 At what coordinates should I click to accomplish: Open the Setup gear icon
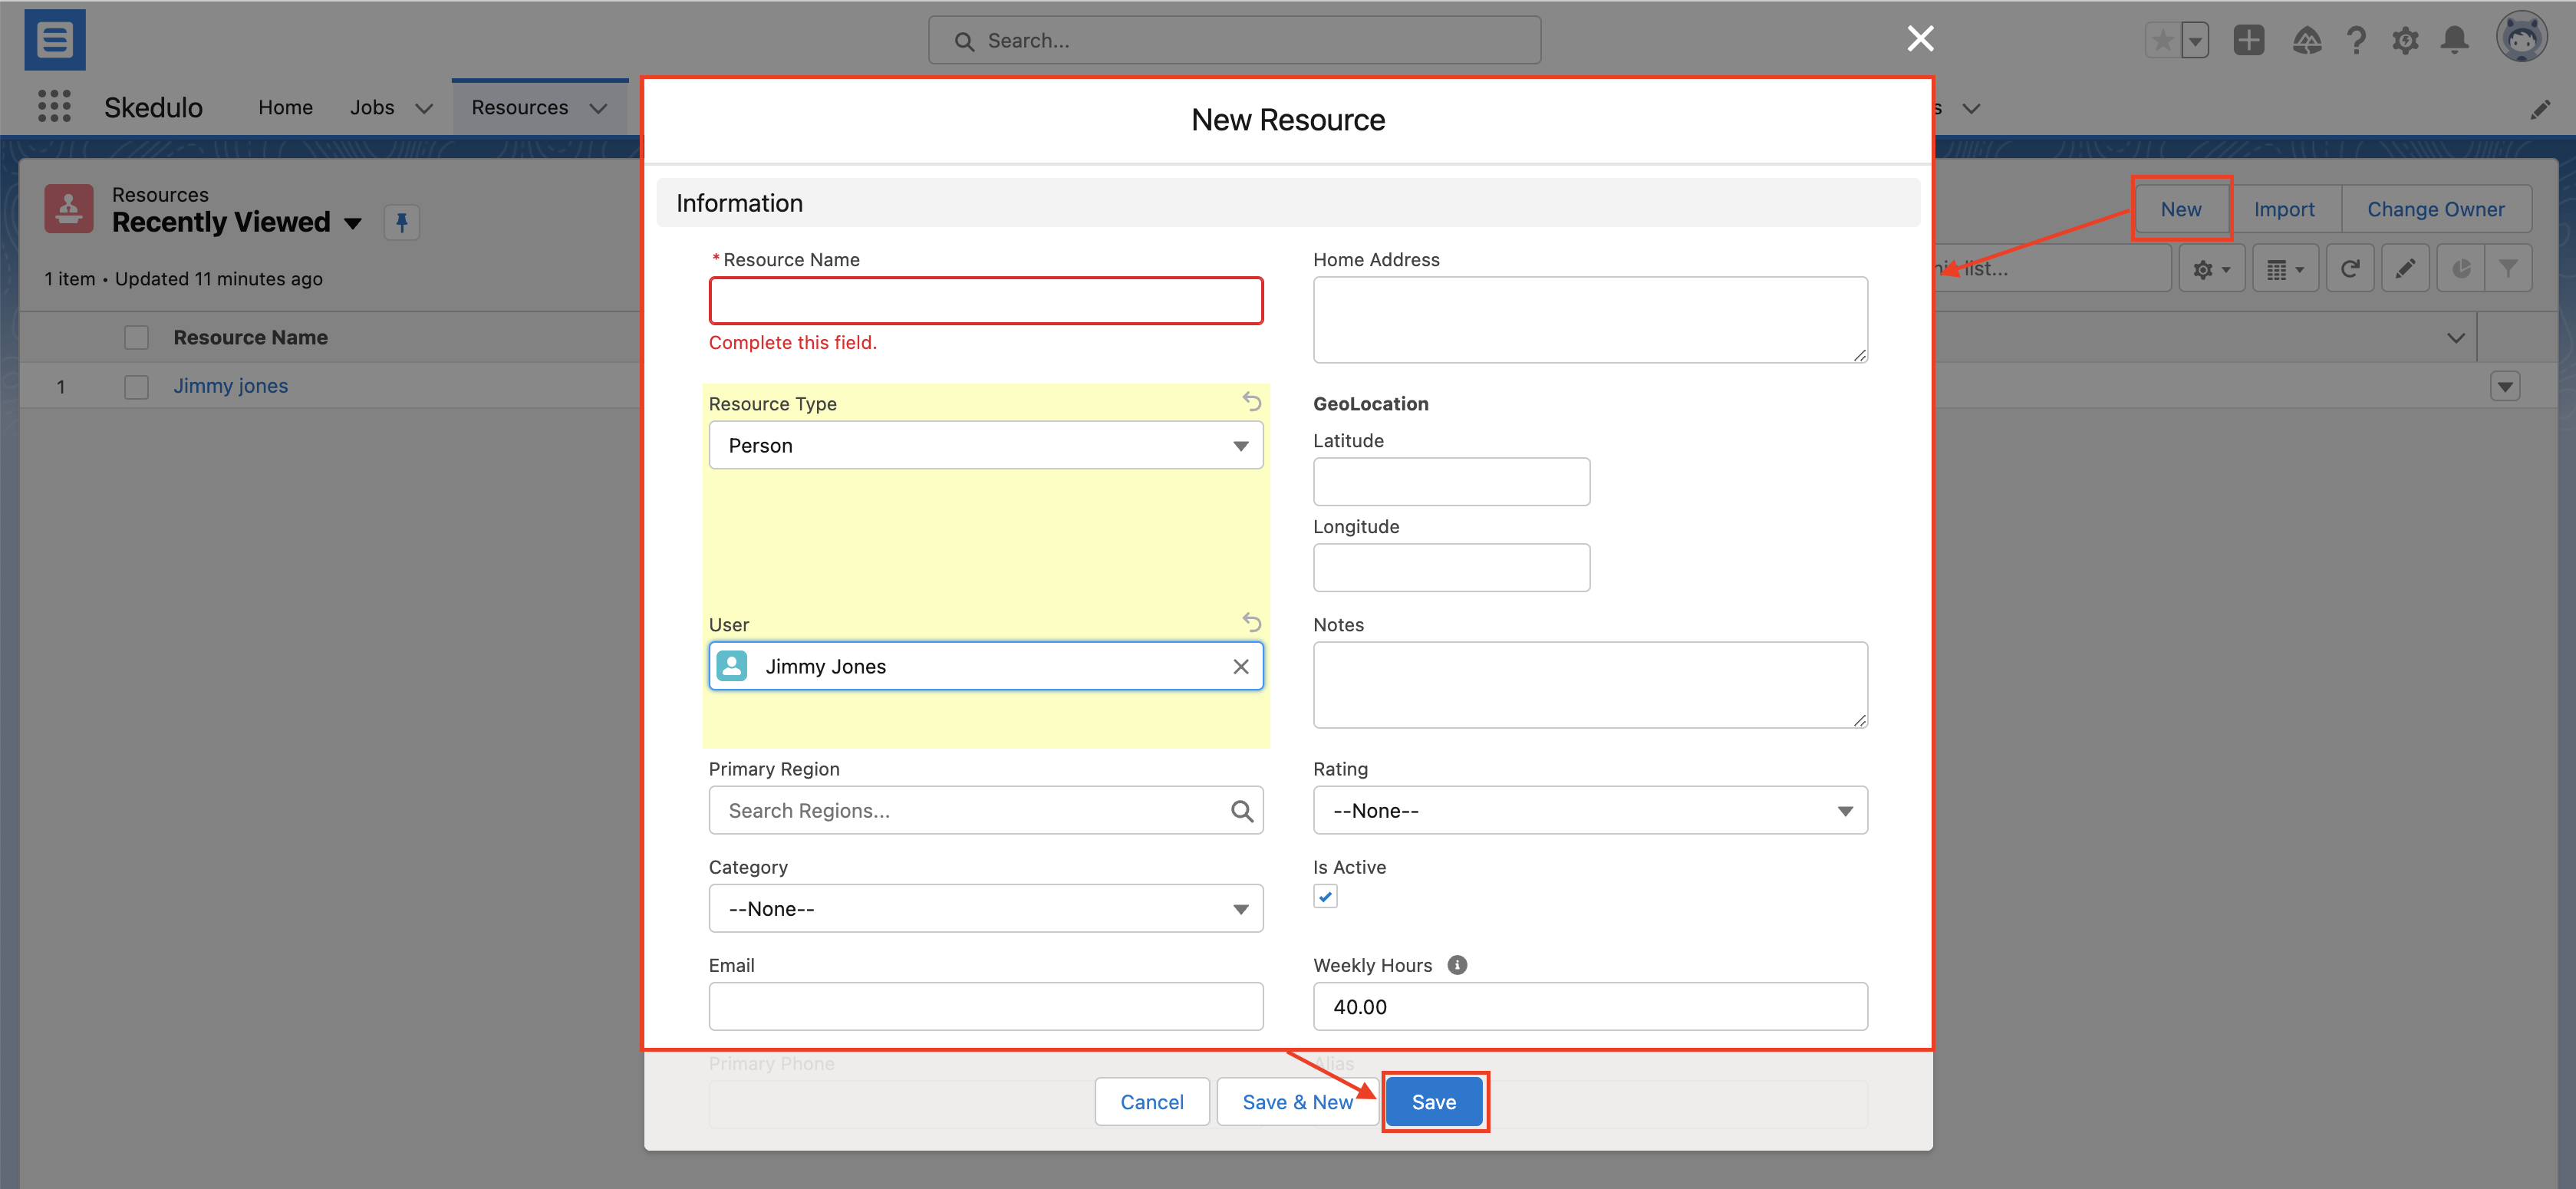click(x=2405, y=40)
